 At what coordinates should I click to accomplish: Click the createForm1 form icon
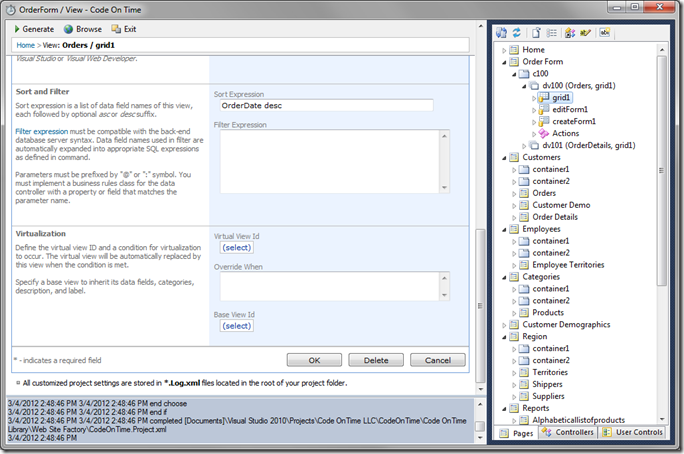click(544, 121)
